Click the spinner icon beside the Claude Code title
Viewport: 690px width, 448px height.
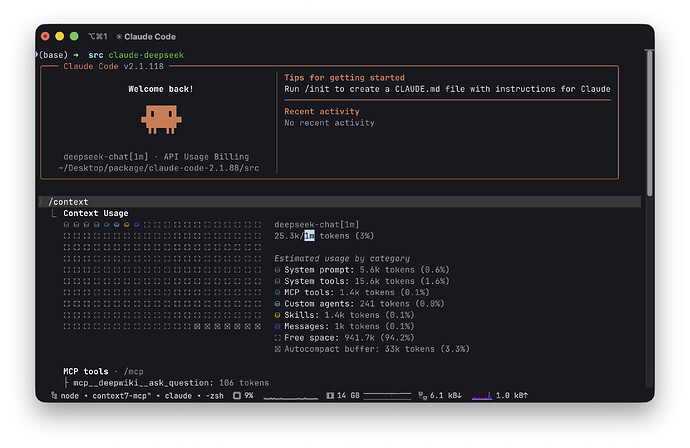click(119, 37)
